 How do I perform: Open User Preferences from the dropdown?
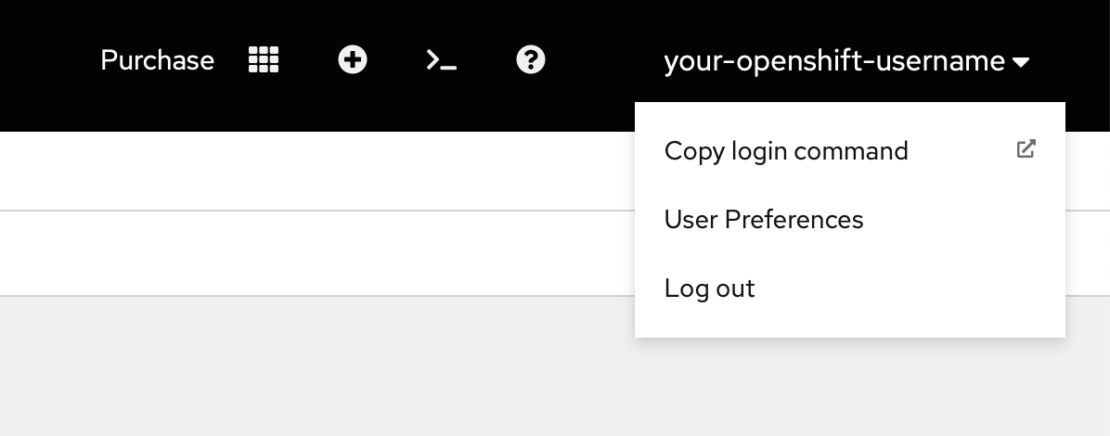pos(763,220)
